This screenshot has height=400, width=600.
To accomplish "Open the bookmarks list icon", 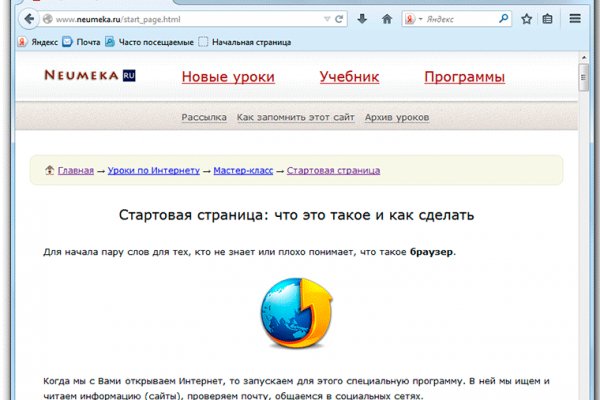I will [548, 19].
